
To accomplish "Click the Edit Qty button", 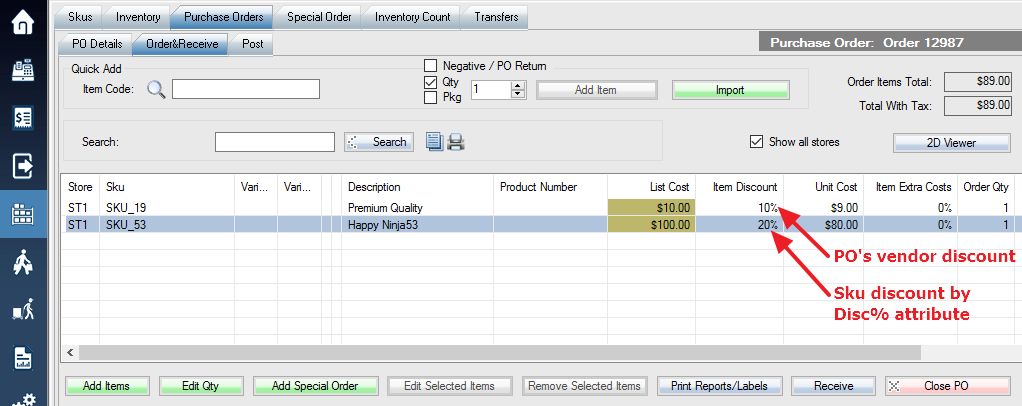I will 201,386.
